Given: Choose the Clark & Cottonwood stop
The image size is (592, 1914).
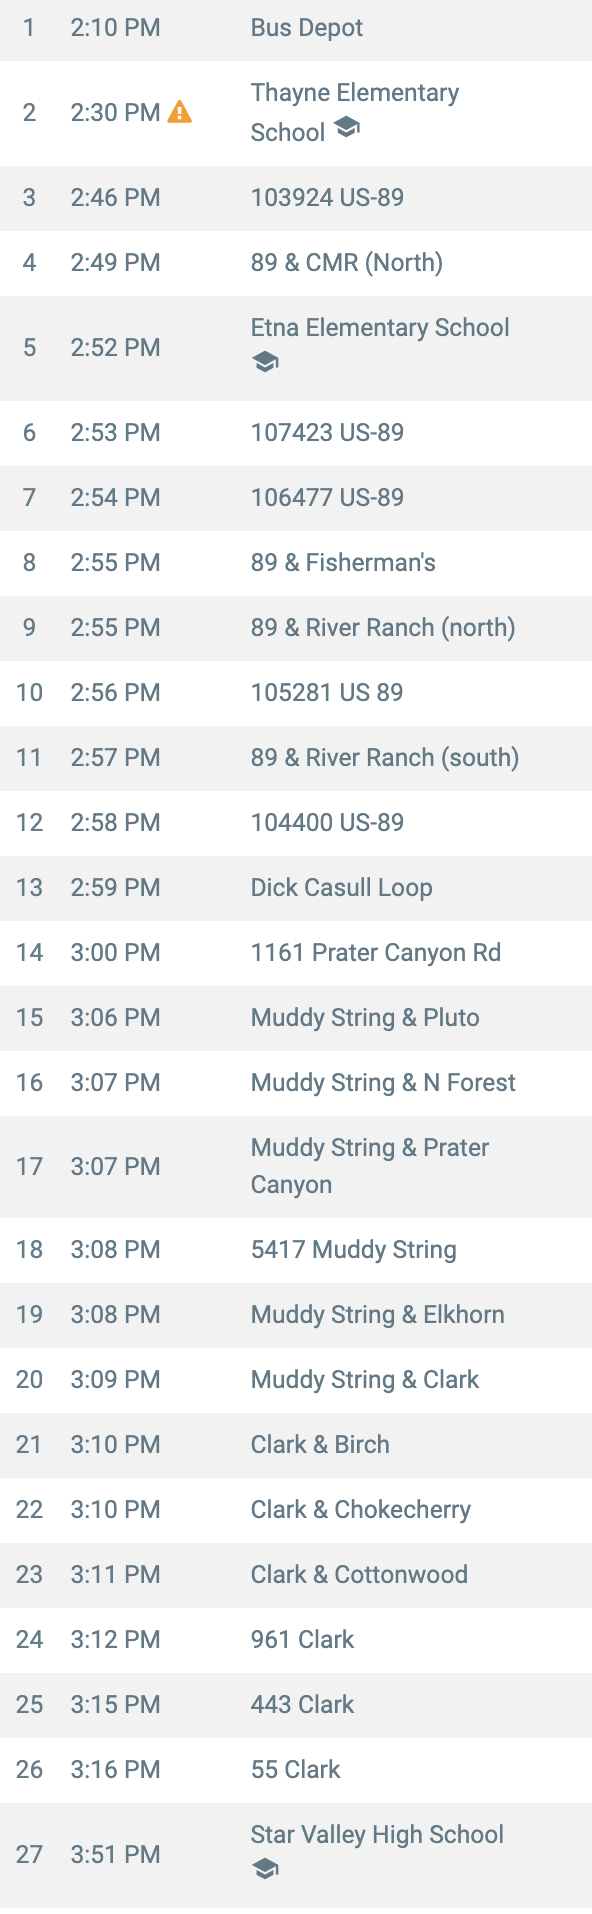Looking at the screenshot, I should (296, 1575).
